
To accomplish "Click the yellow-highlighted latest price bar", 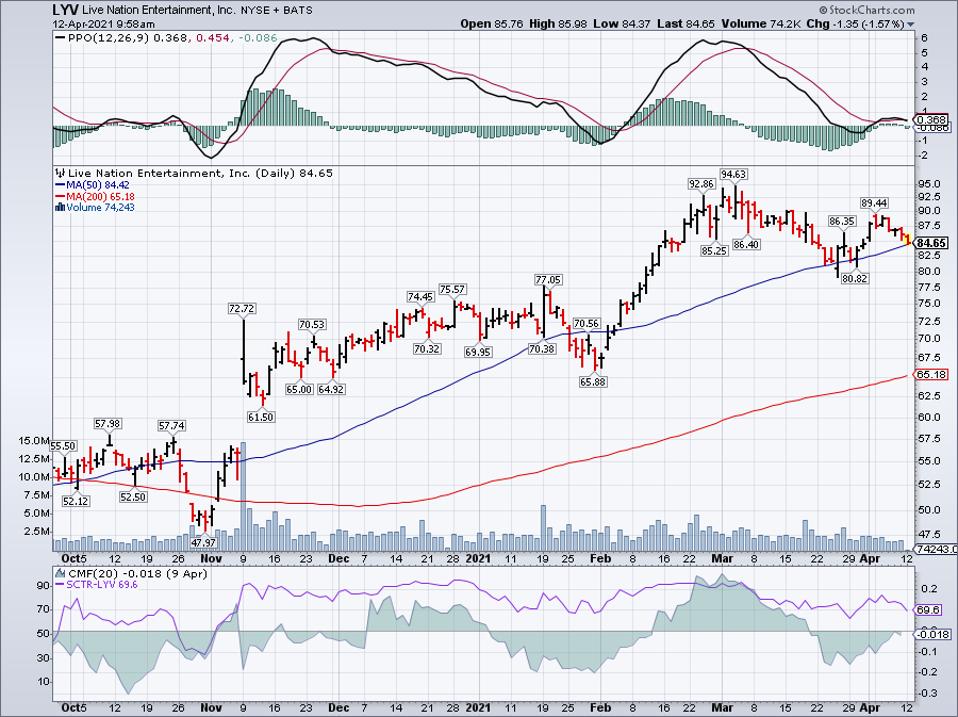I will pos(907,239).
